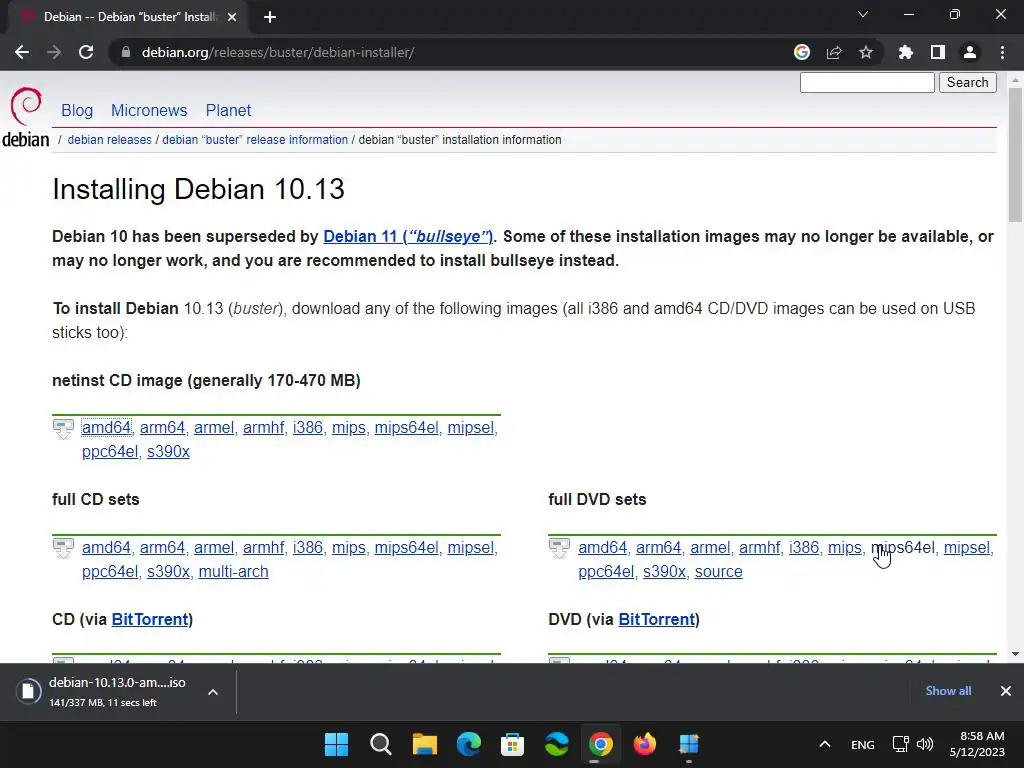Open the full CD sets arm64 link
This screenshot has width=1024, height=768.
point(162,547)
